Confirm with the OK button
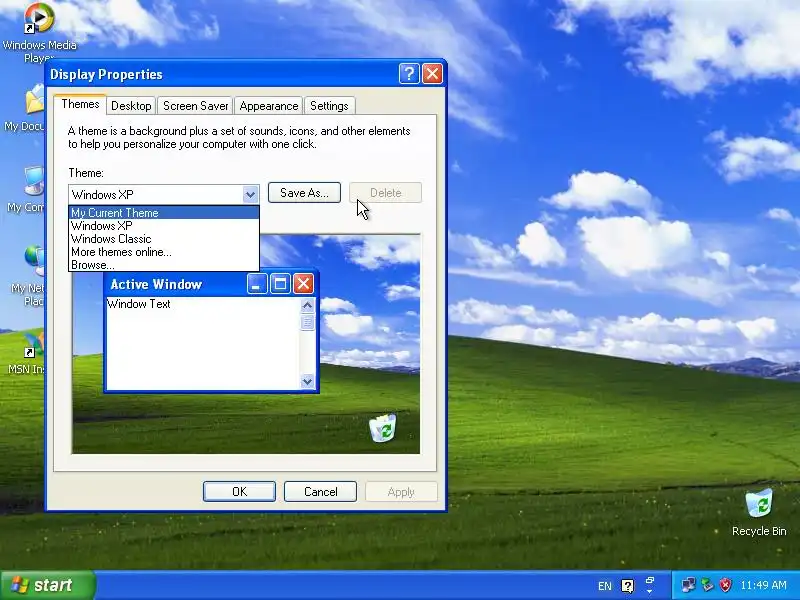Image resolution: width=800 pixels, height=600 pixels. click(239, 491)
